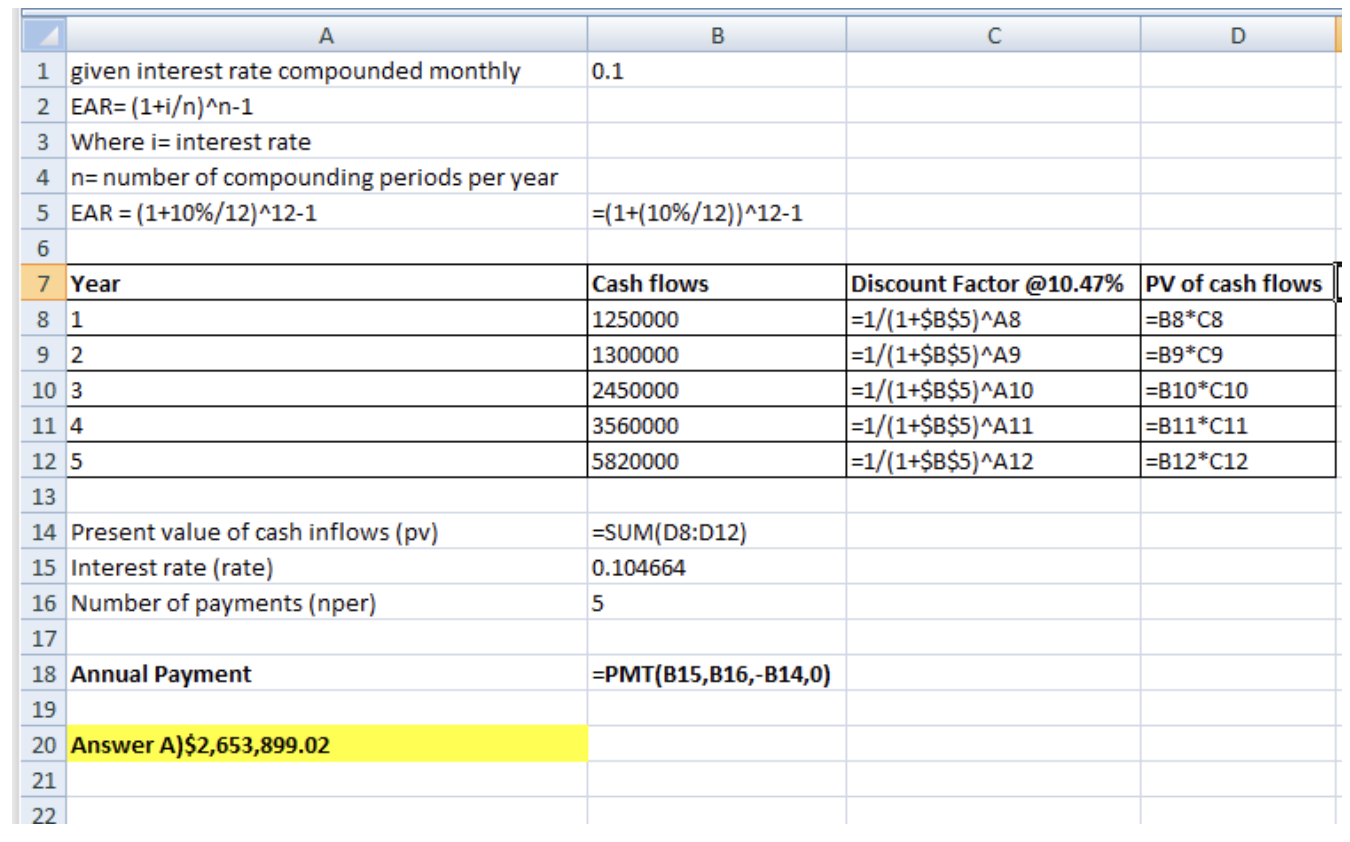
Task: Select row 7 header
Action: [x=41, y=283]
